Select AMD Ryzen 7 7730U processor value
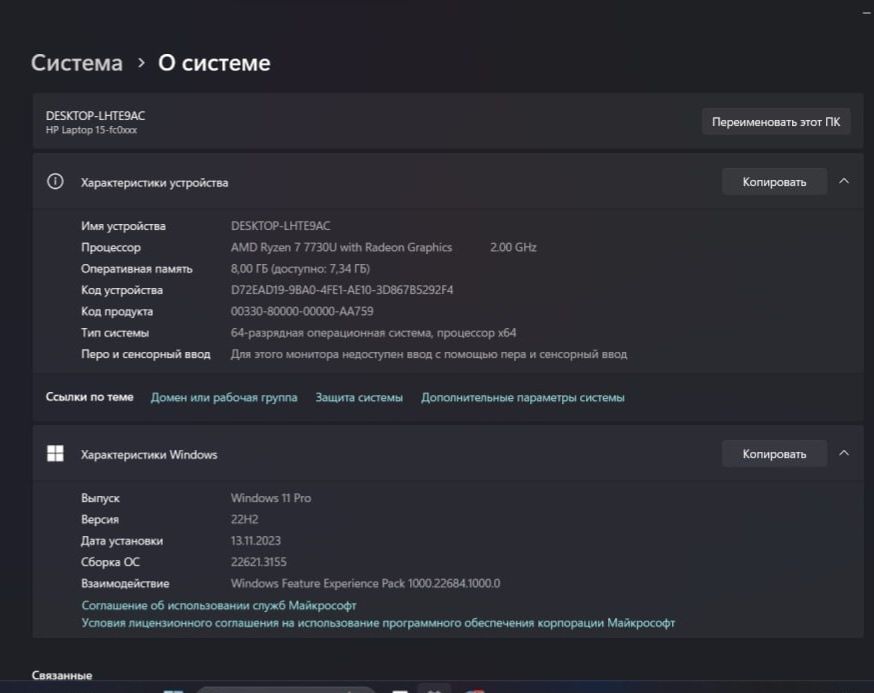874x693 pixels. pos(341,248)
